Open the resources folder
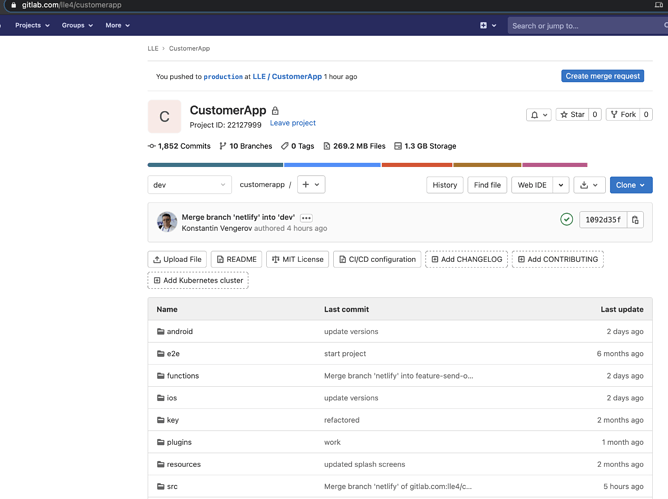 tap(184, 464)
